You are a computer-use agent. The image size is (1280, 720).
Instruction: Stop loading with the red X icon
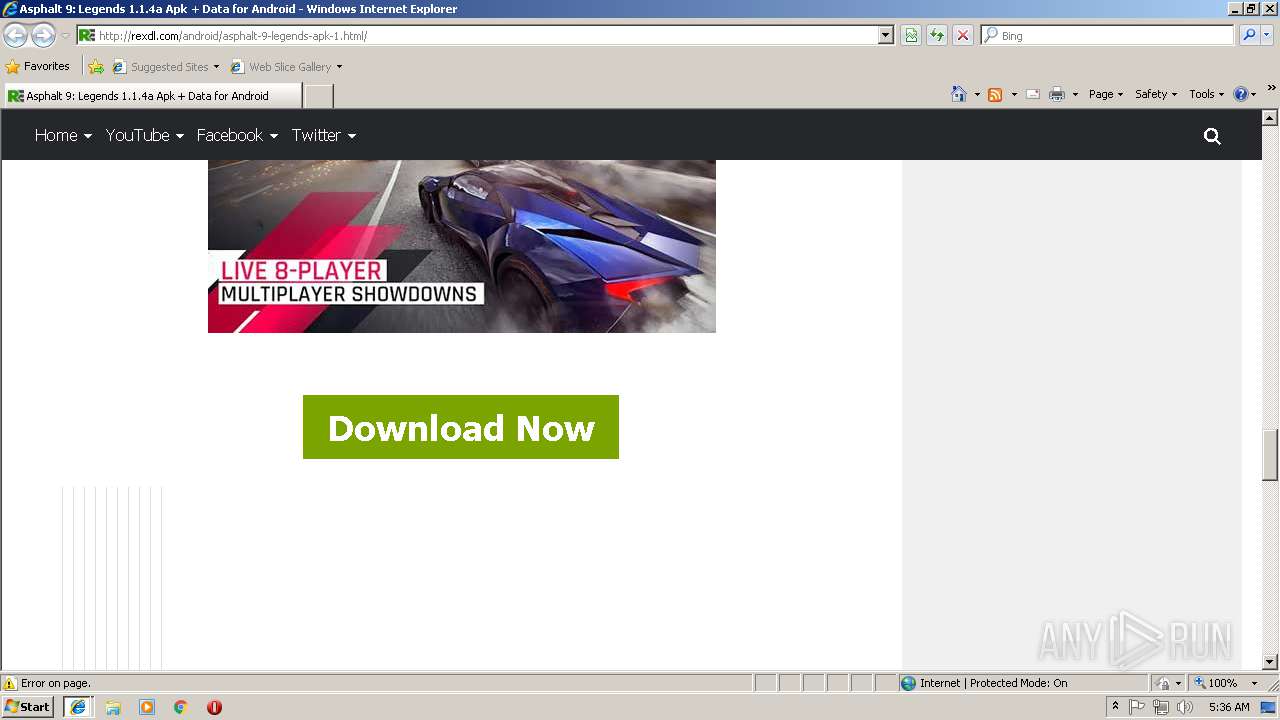click(962, 35)
